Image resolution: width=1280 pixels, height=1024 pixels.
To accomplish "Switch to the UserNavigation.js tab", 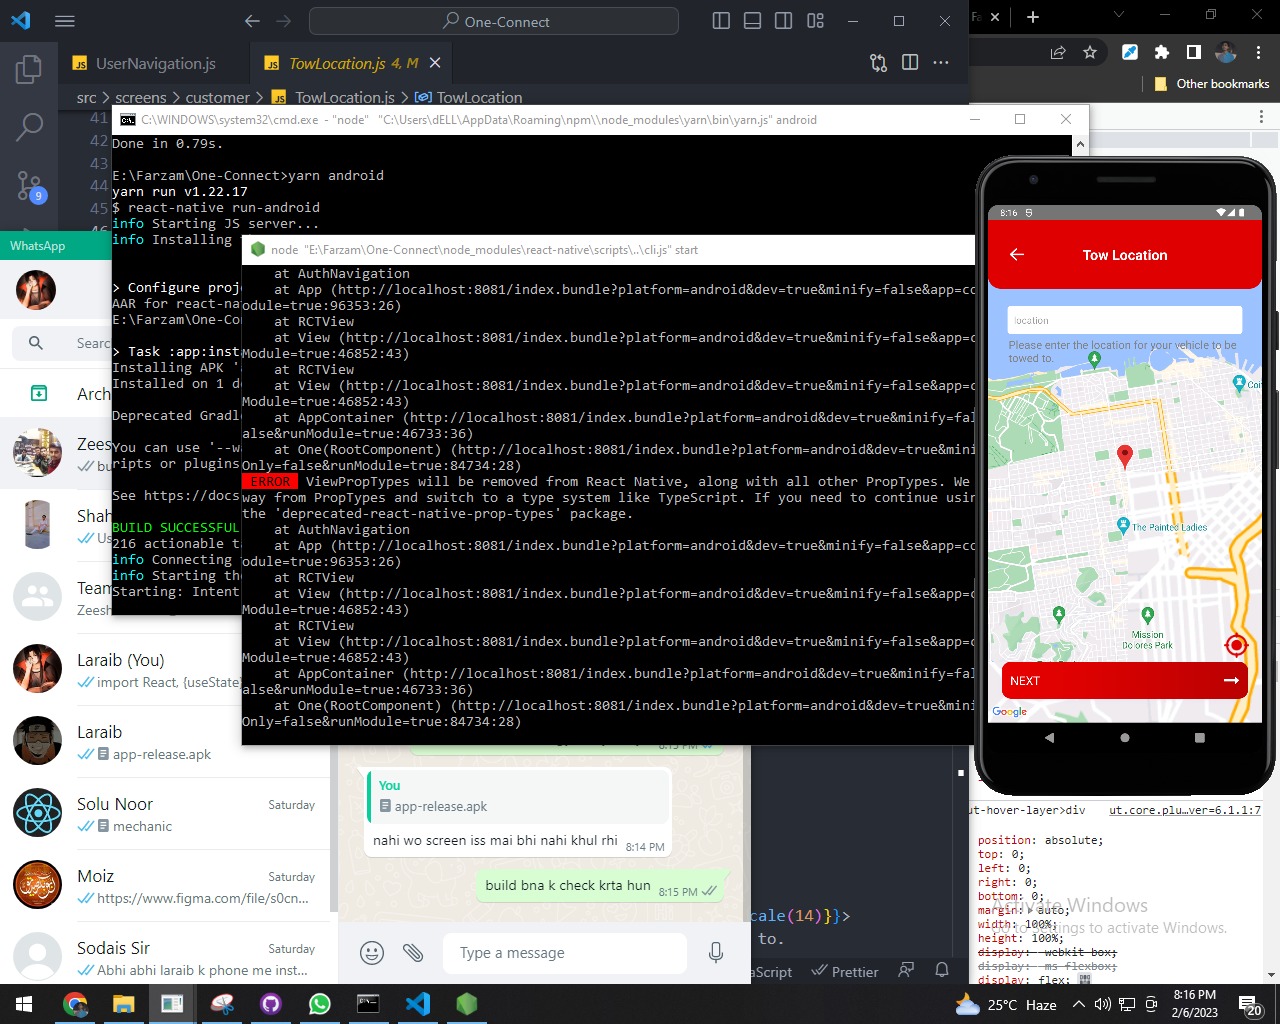I will coord(155,63).
